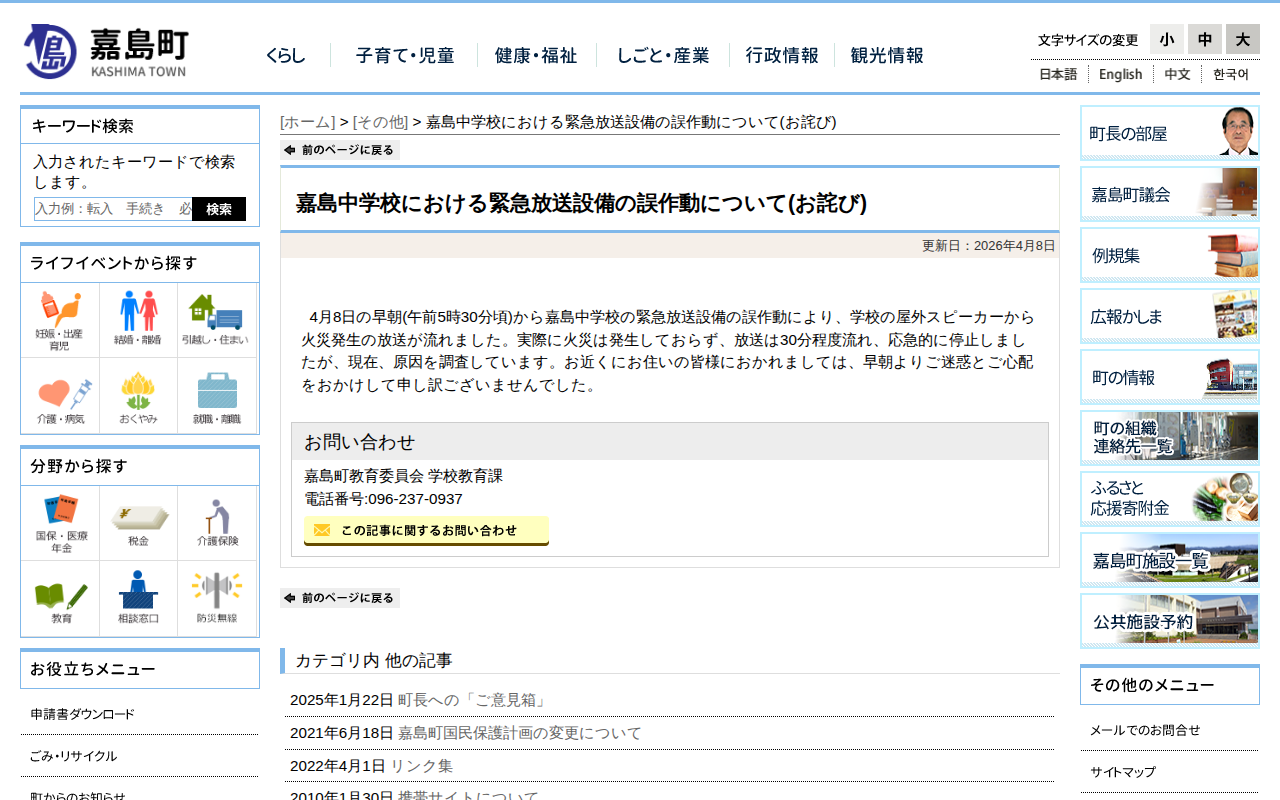
Task: Set font size to 小
Action: [x=1166, y=39]
